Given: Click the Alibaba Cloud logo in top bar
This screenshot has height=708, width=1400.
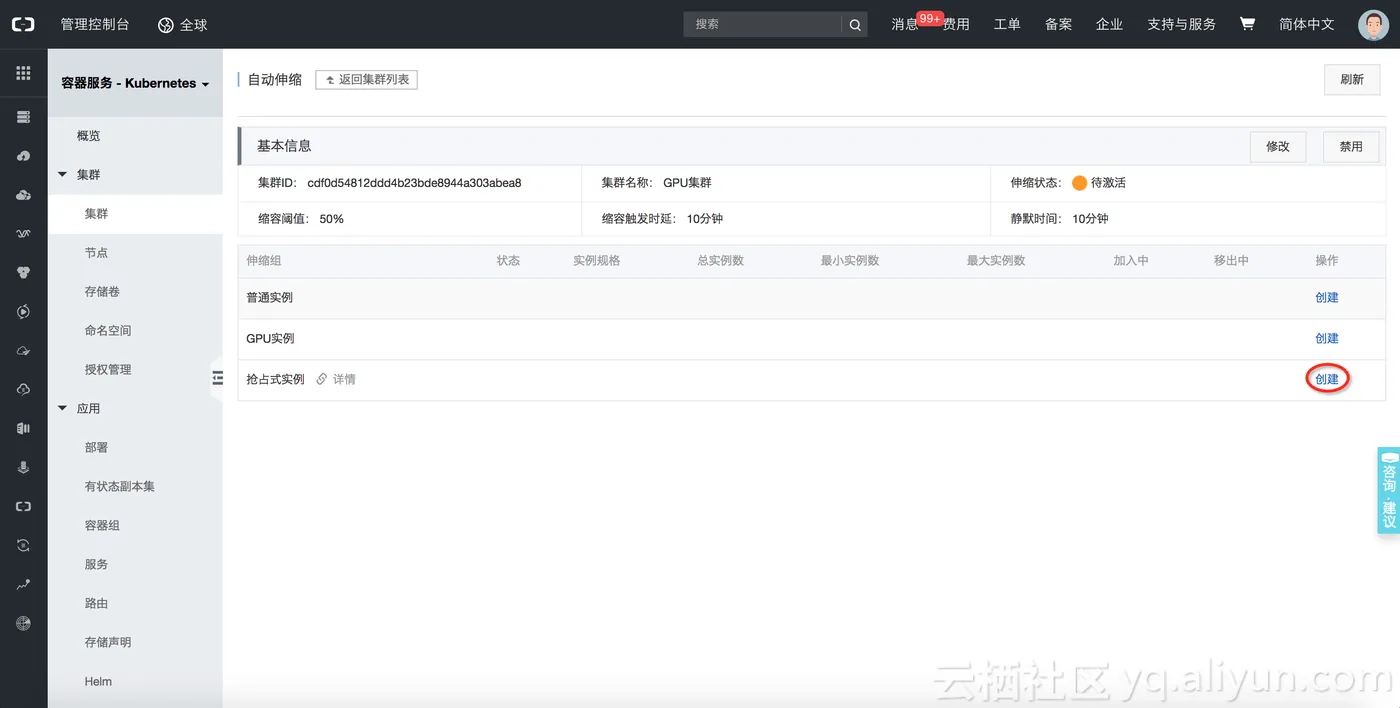Looking at the screenshot, I should [23, 24].
